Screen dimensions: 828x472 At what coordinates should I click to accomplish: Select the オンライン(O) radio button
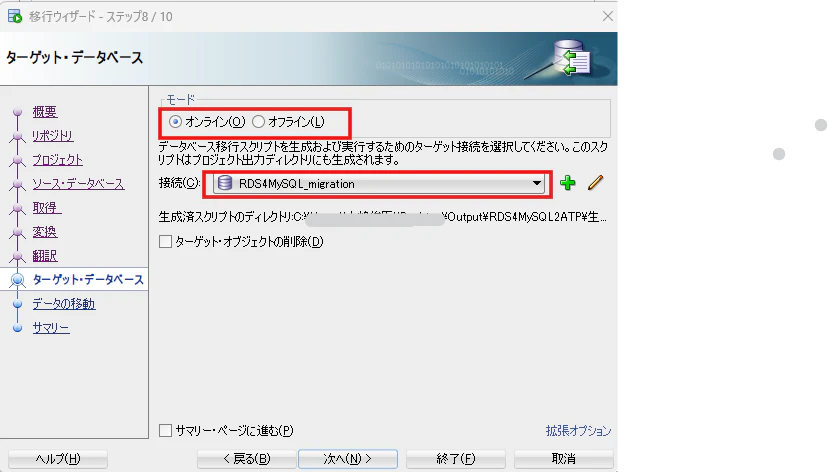point(175,122)
